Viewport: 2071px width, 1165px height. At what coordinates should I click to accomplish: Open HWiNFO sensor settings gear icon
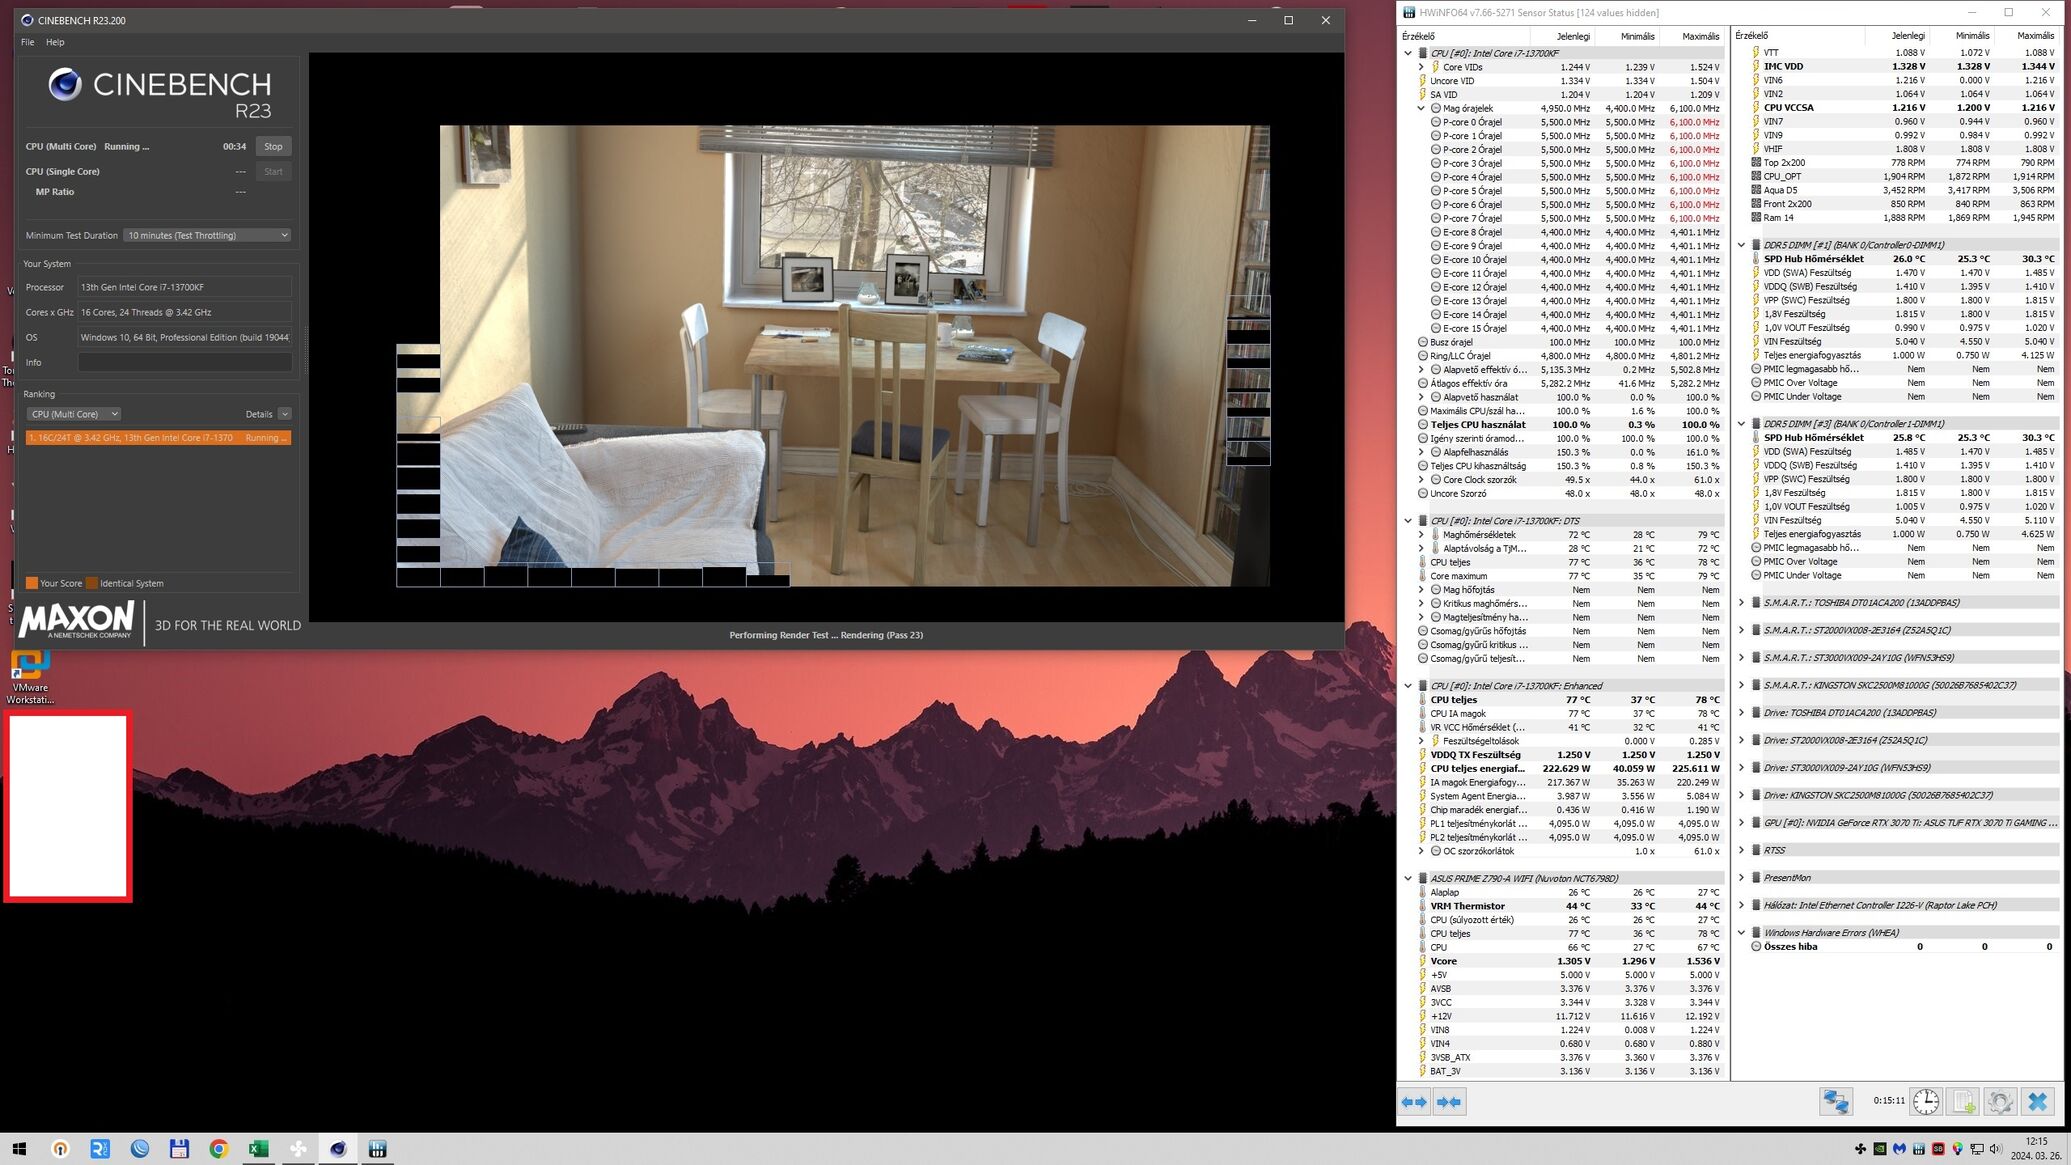click(x=2000, y=1102)
